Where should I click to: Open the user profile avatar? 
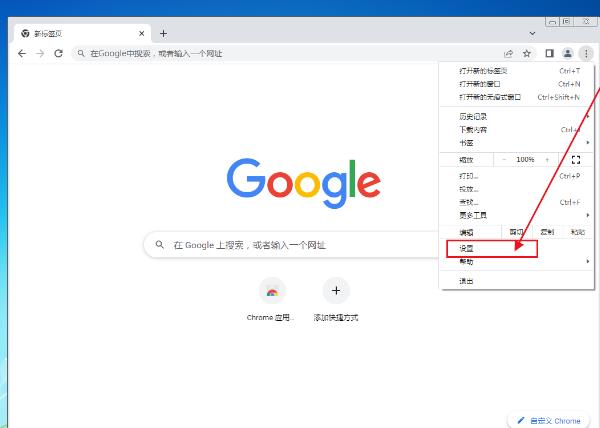pos(568,54)
